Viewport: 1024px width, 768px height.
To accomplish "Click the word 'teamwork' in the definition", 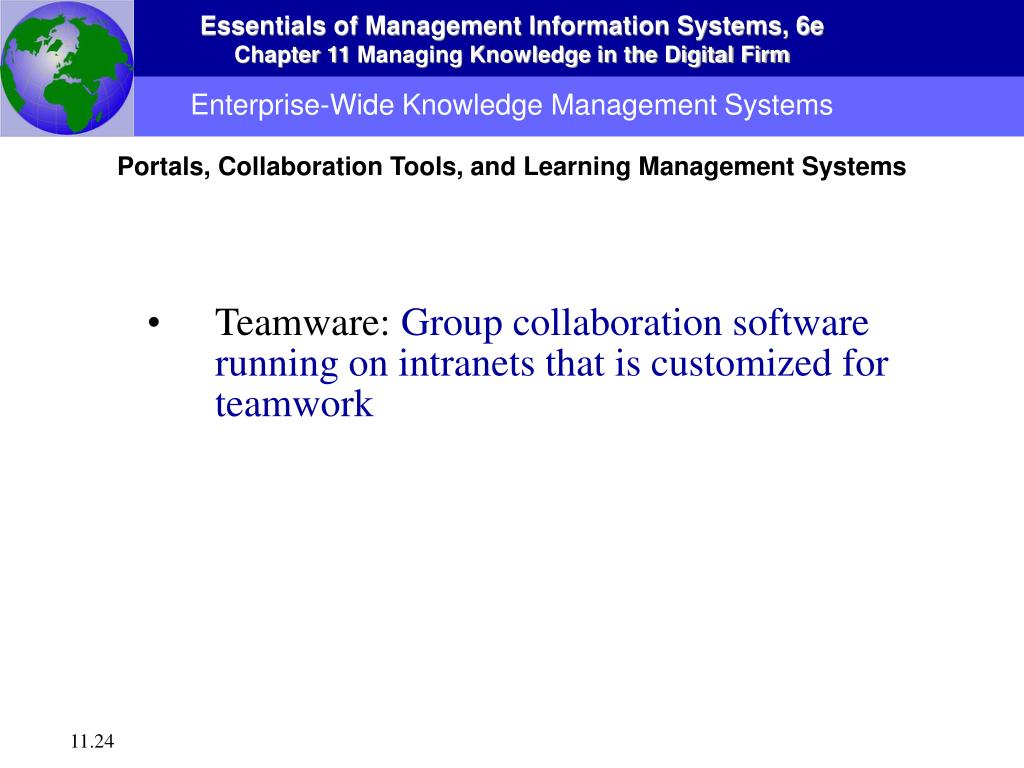I will (x=294, y=404).
